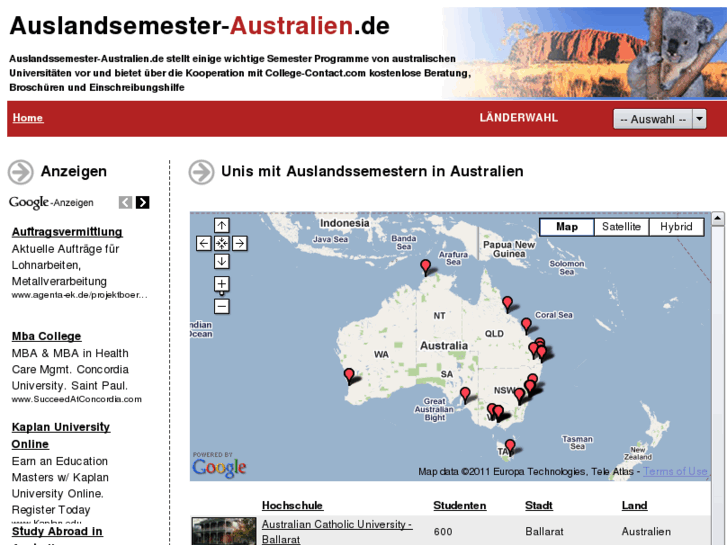The height and width of the screenshot is (545, 727).
Task: Pan the map down with arrow
Action: click(222, 262)
